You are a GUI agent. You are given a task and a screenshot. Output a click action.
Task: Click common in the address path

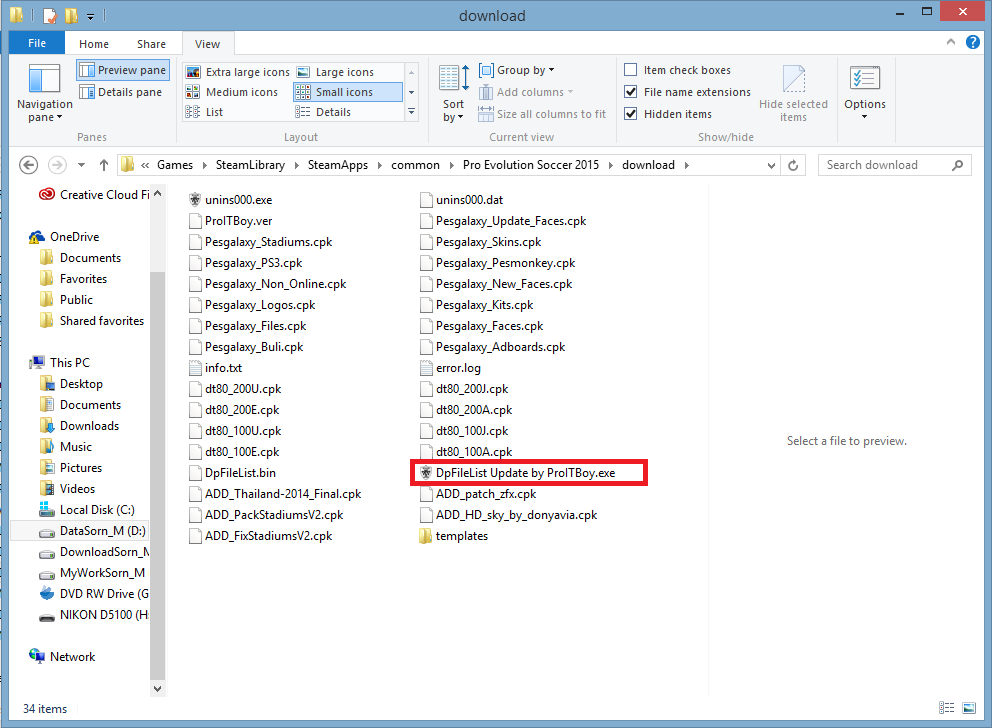[415, 165]
